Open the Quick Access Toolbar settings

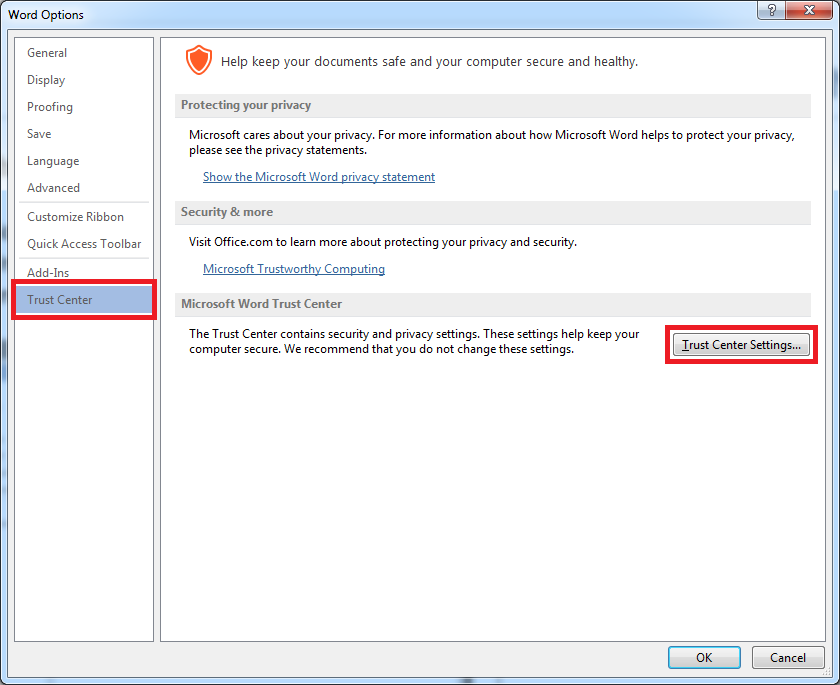[x=84, y=244]
